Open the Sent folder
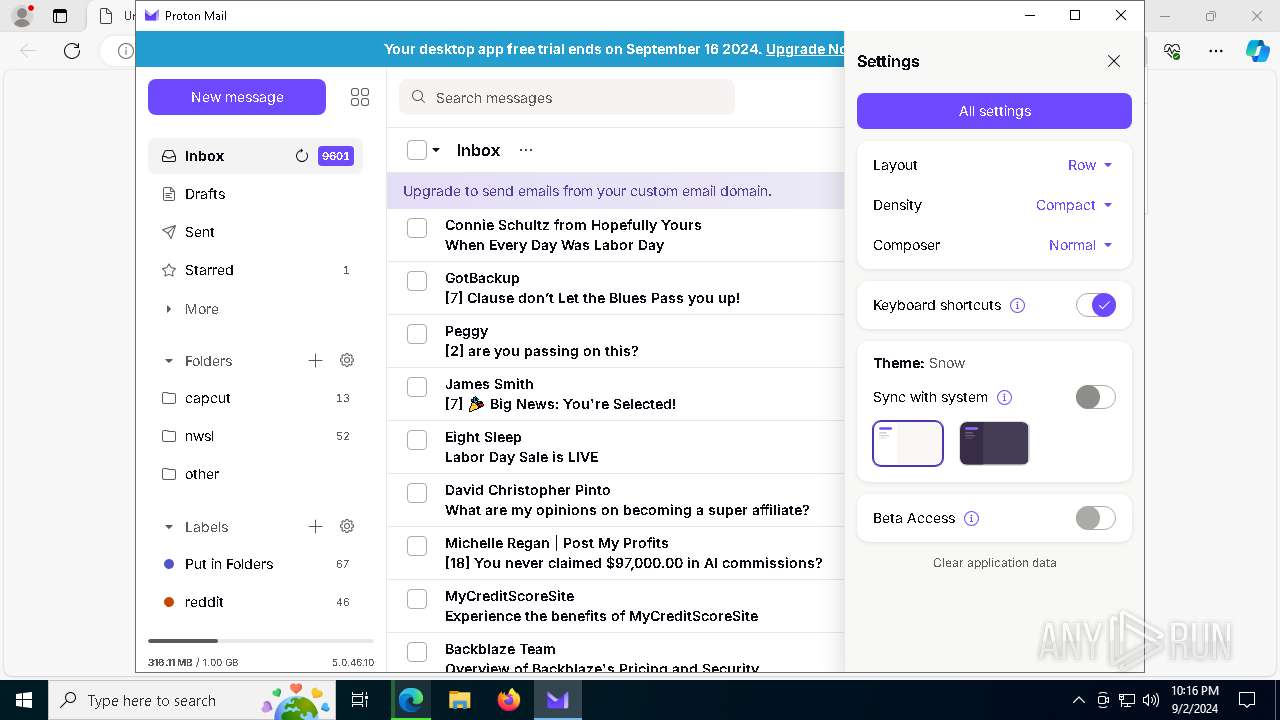The image size is (1280, 720). click(x=255, y=232)
